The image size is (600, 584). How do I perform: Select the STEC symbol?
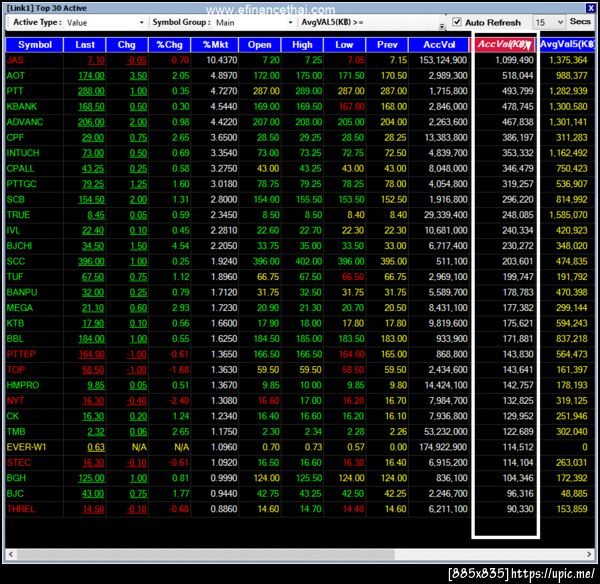pyautogui.click(x=19, y=463)
